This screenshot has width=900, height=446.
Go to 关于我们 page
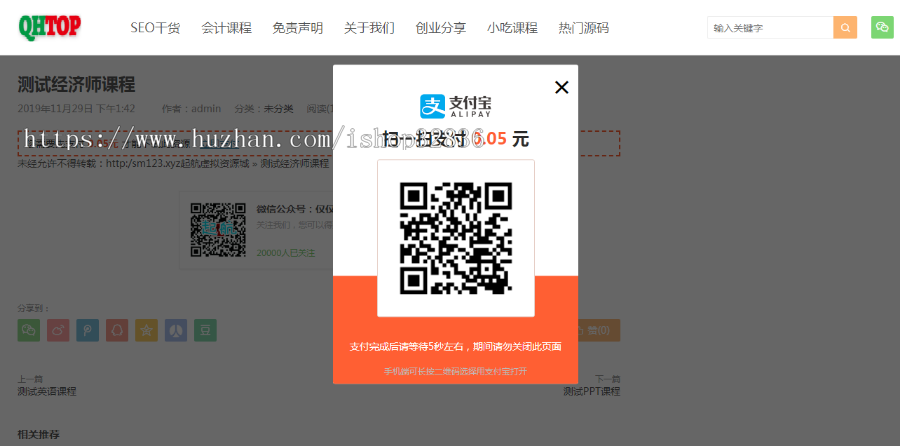click(x=369, y=28)
